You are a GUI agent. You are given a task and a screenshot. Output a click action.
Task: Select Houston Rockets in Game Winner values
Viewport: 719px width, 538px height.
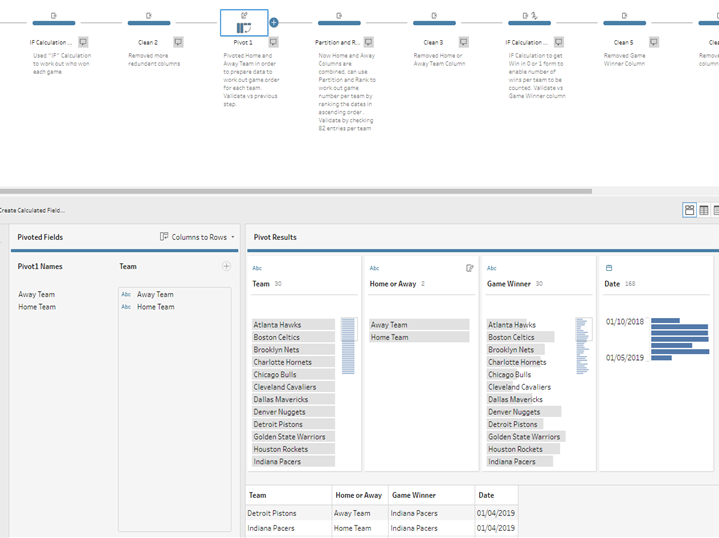point(524,449)
